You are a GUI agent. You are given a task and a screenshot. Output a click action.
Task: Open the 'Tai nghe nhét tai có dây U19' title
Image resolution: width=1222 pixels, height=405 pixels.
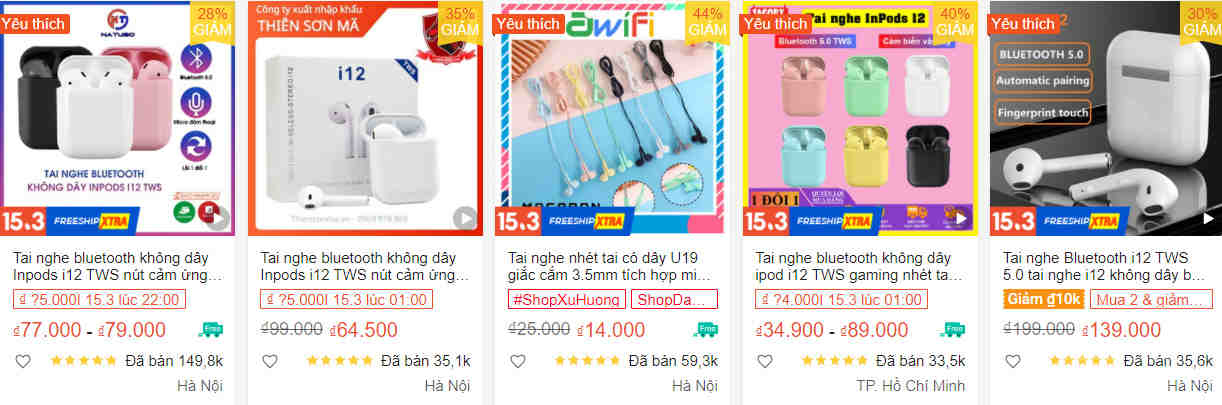612,265
